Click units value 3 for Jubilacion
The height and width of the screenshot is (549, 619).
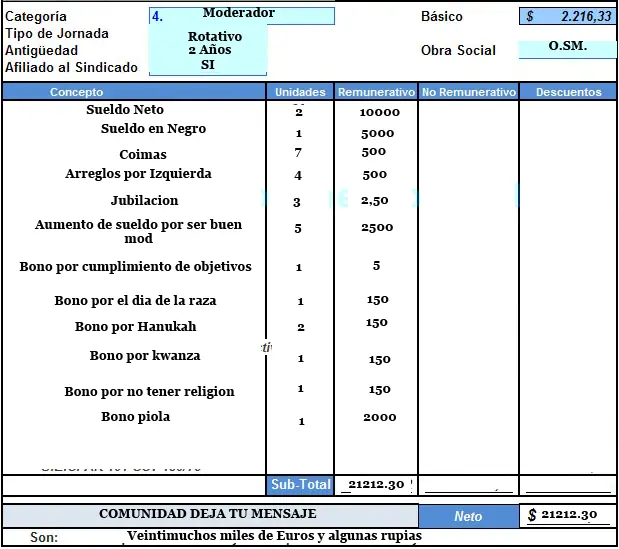pyautogui.click(x=297, y=202)
